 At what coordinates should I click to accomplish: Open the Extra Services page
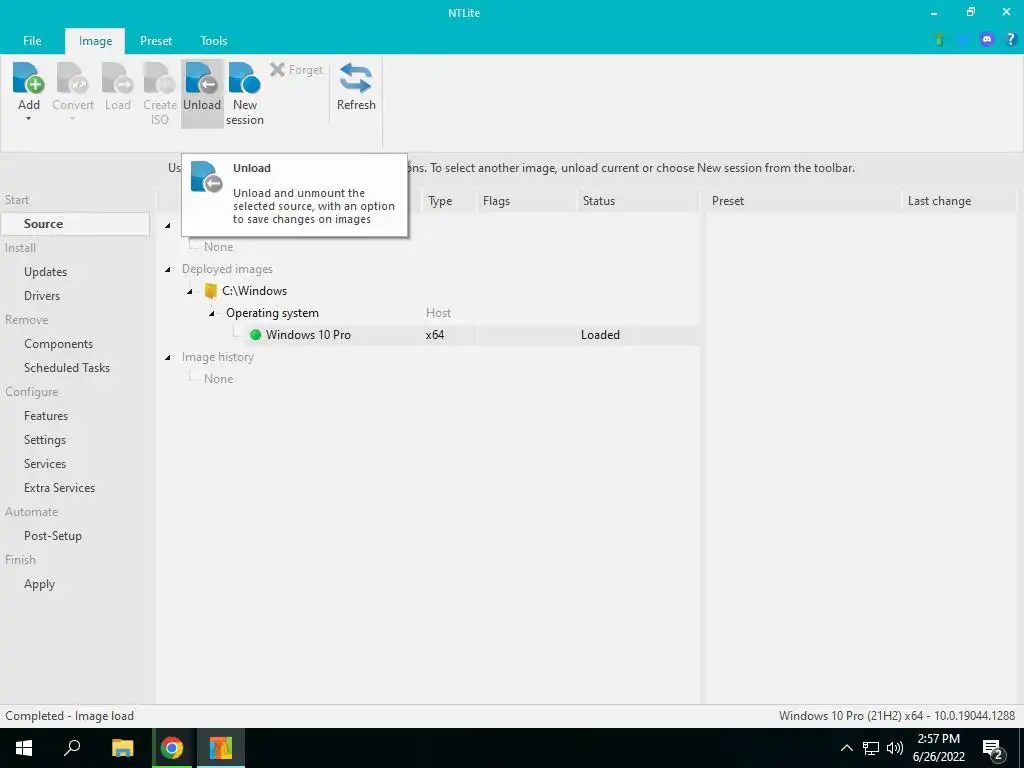pos(59,488)
